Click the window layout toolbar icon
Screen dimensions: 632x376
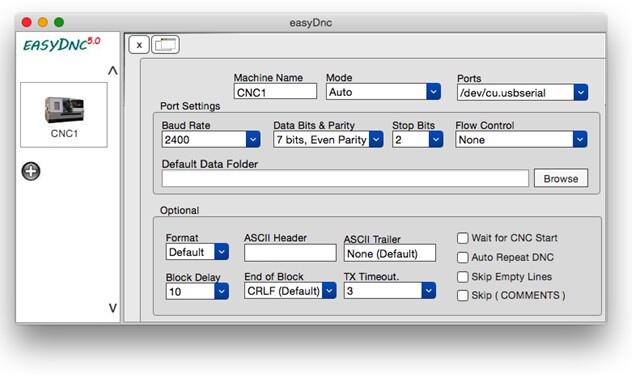pyautogui.click(x=166, y=44)
